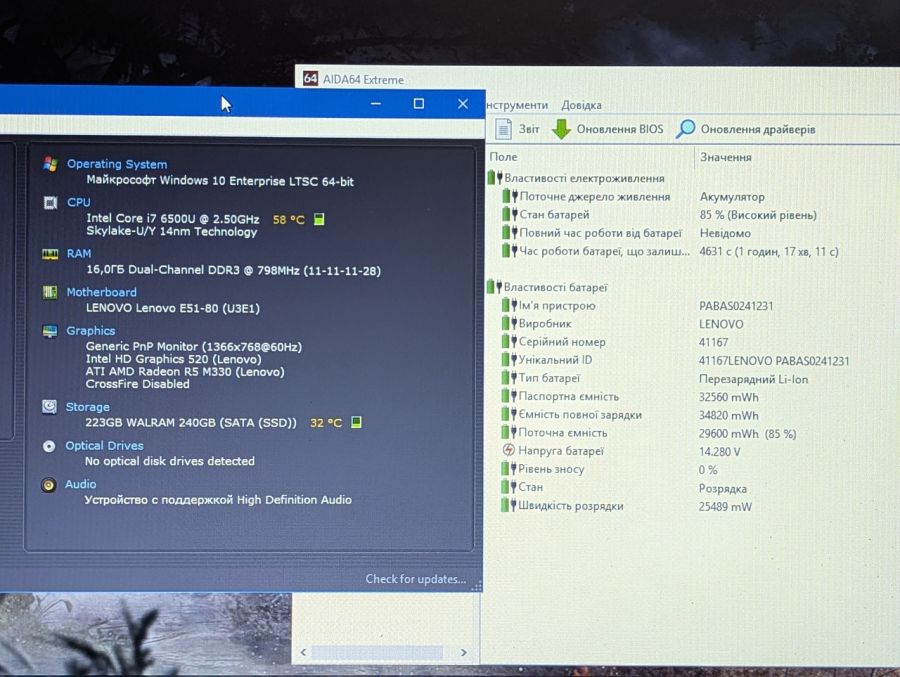Click the horizontal scrollbar thumb in AIDA64

(x=377, y=652)
